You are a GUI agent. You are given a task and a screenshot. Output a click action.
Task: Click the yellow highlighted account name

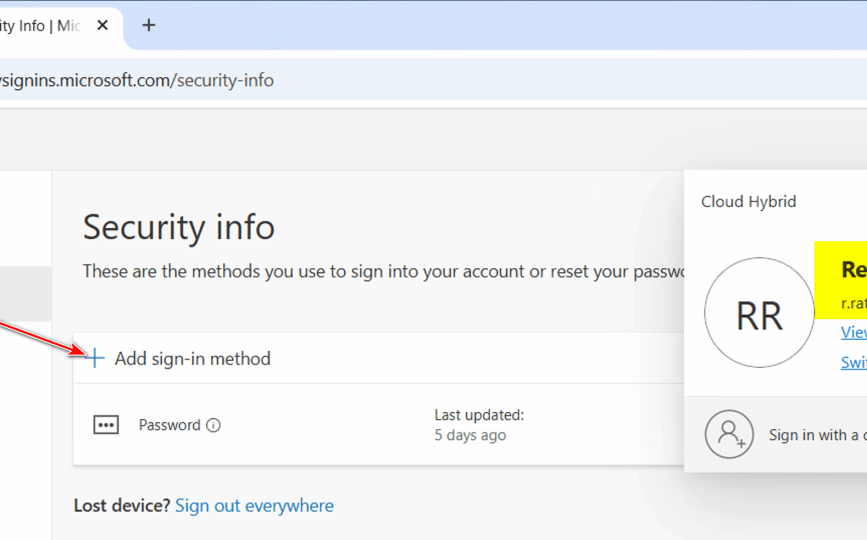pyautogui.click(x=852, y=270)
